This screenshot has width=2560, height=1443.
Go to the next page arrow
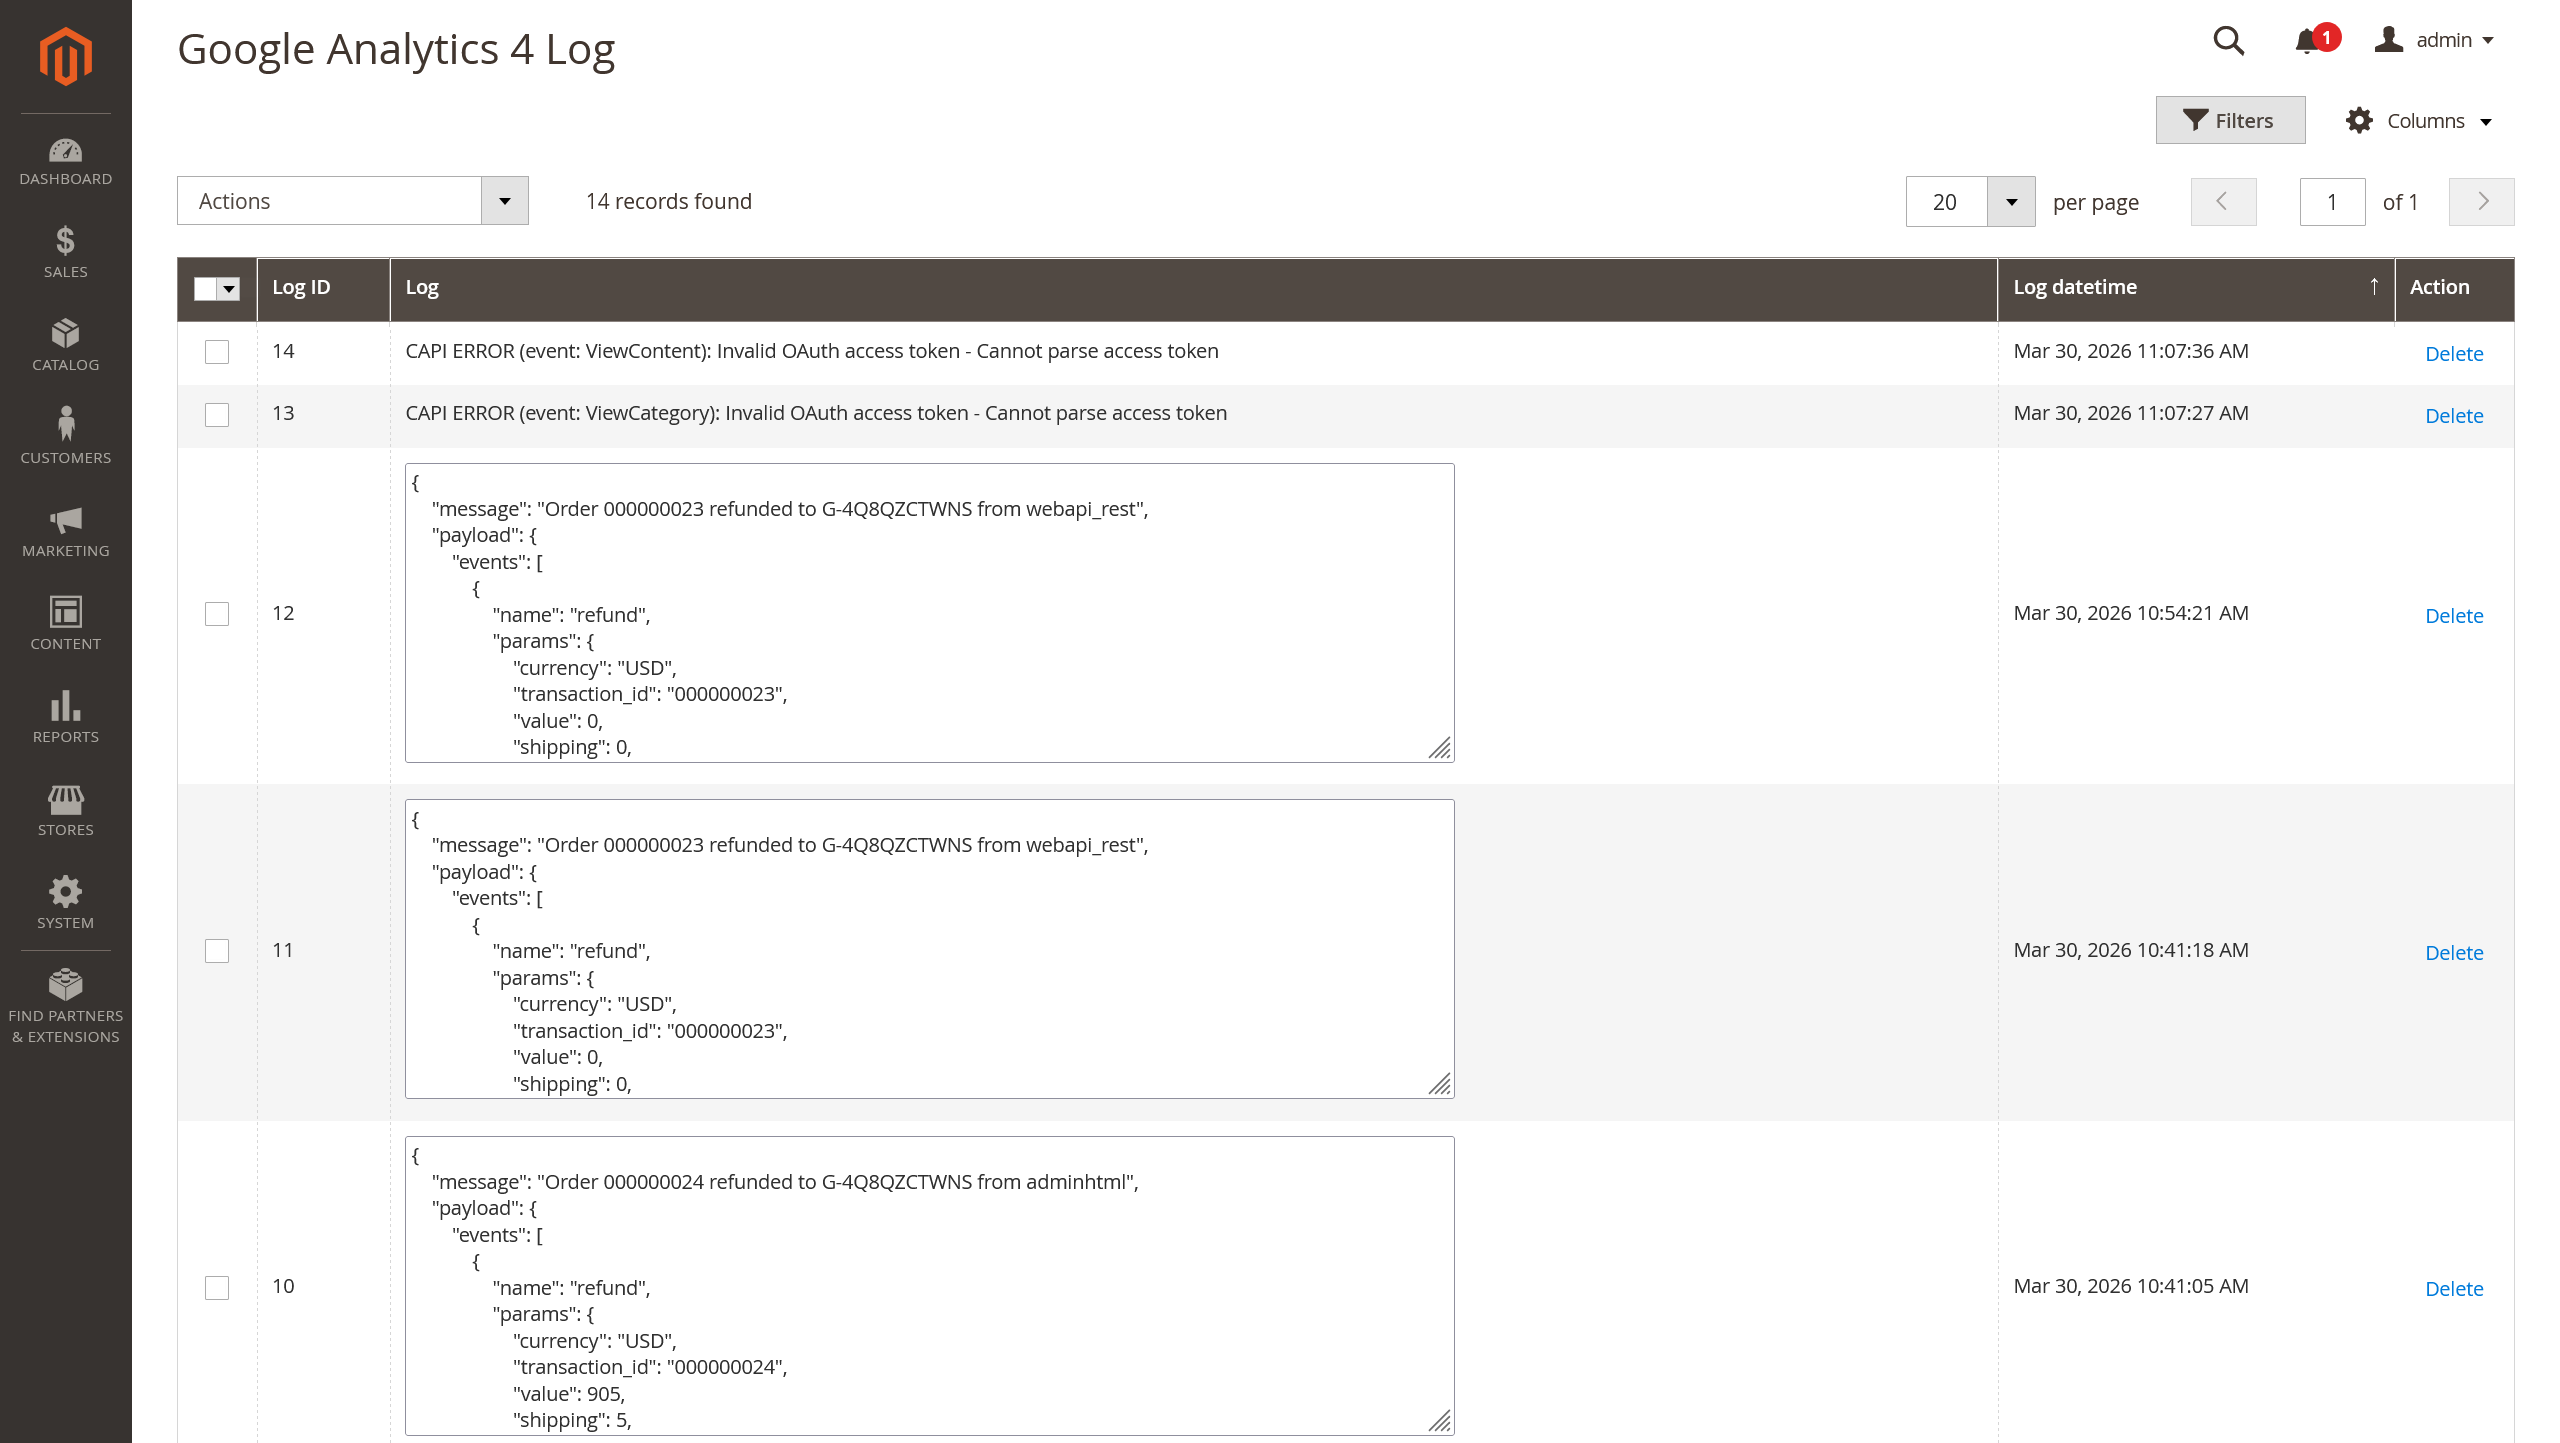2482,202
